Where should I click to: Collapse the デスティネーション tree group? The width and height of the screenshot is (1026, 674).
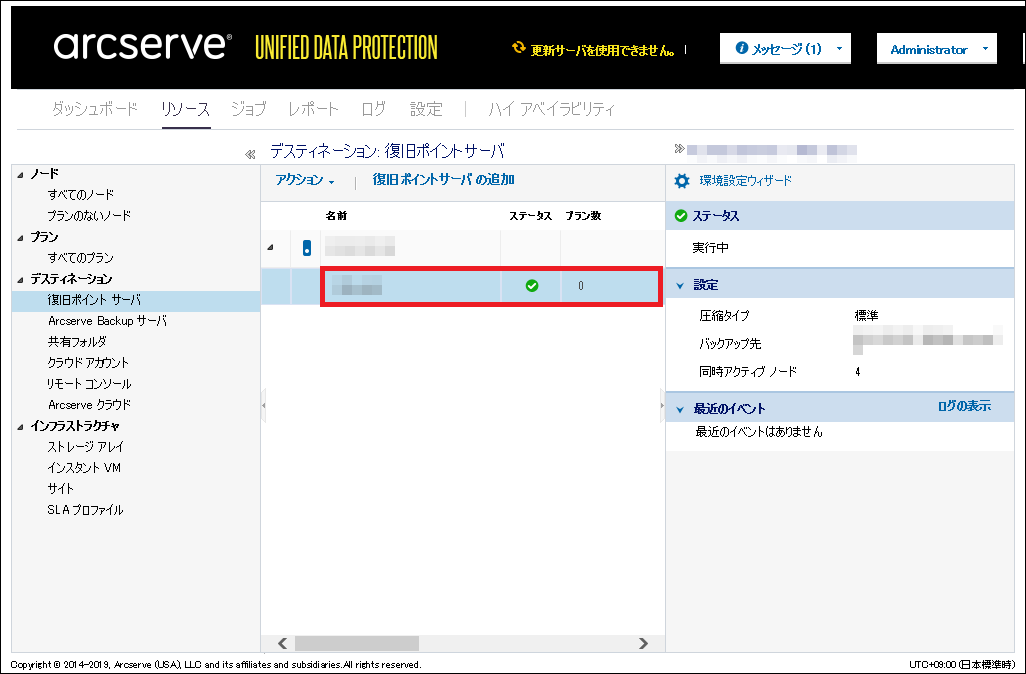[20, 279]
